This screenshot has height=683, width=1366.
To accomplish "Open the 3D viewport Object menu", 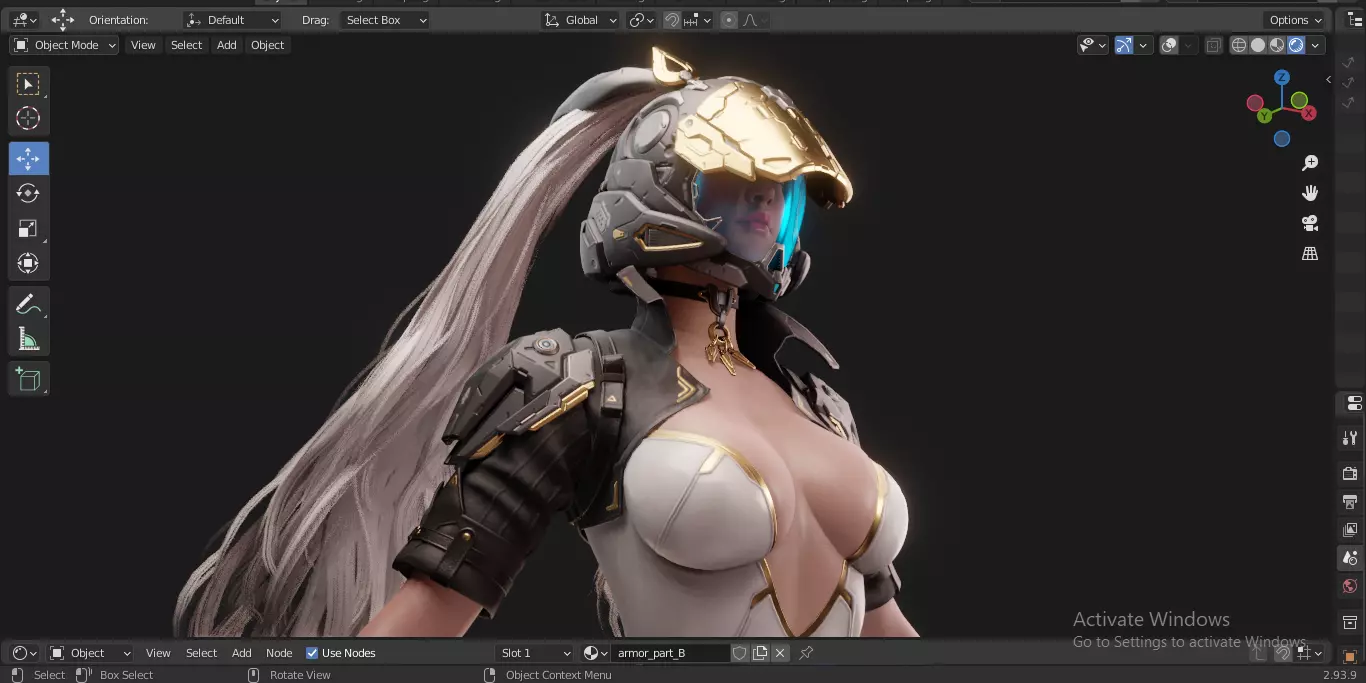I will pos(267,45).
